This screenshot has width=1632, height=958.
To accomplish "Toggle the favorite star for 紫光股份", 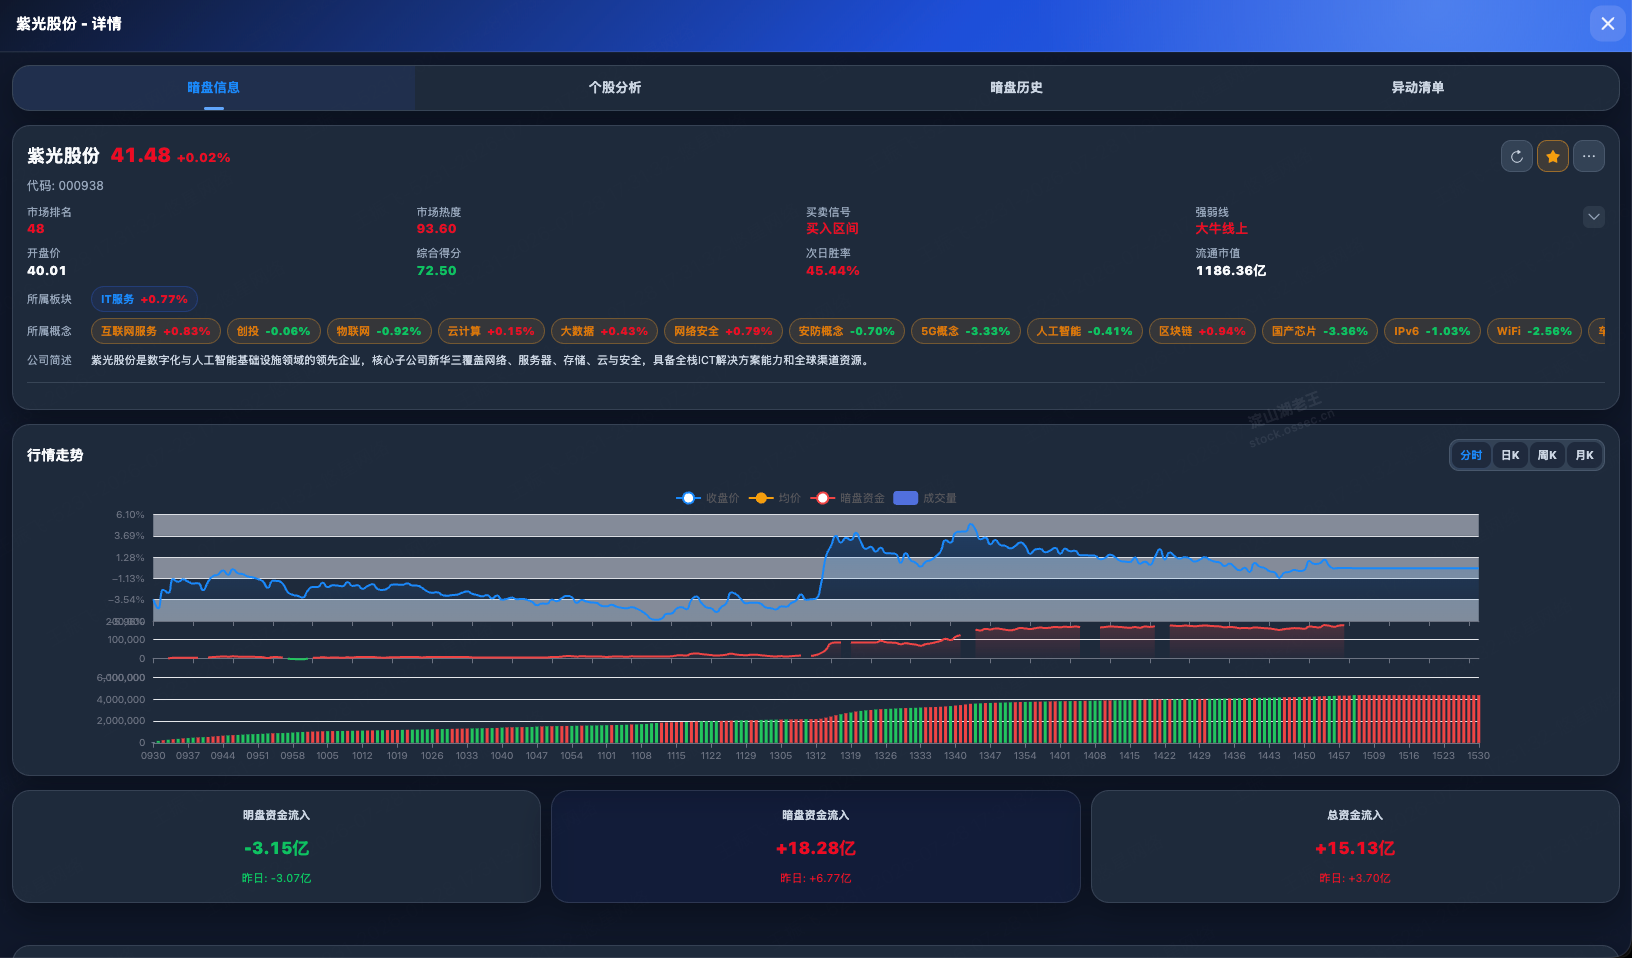I will click(x=1553, y=156).
